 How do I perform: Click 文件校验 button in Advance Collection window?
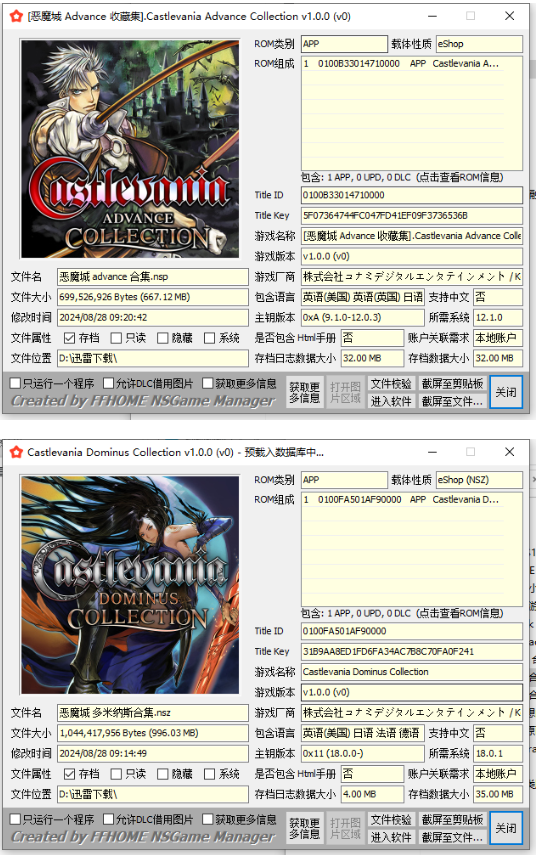(x=391, y=383)
